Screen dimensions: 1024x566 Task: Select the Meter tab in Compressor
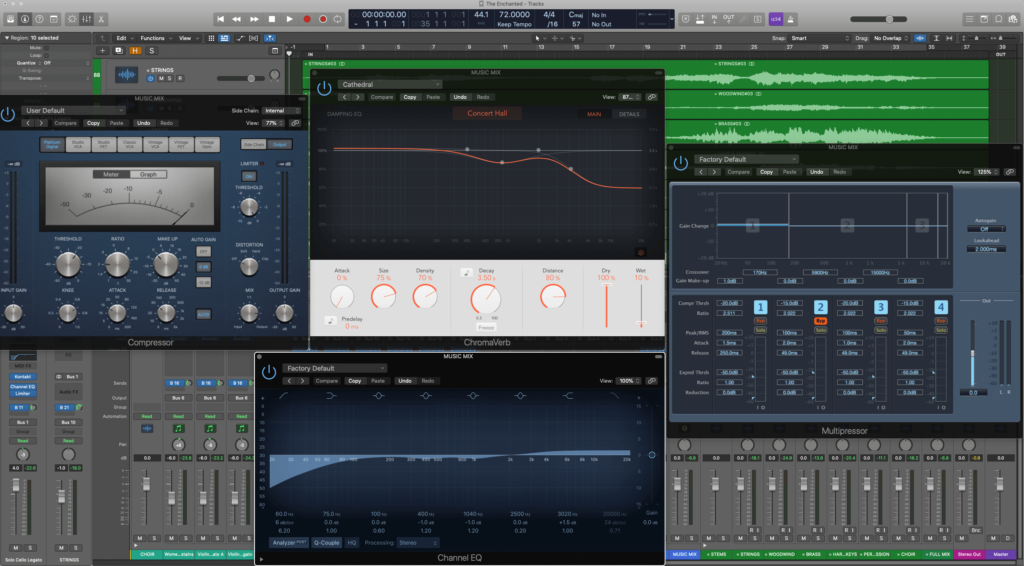(x=111, y=174)
